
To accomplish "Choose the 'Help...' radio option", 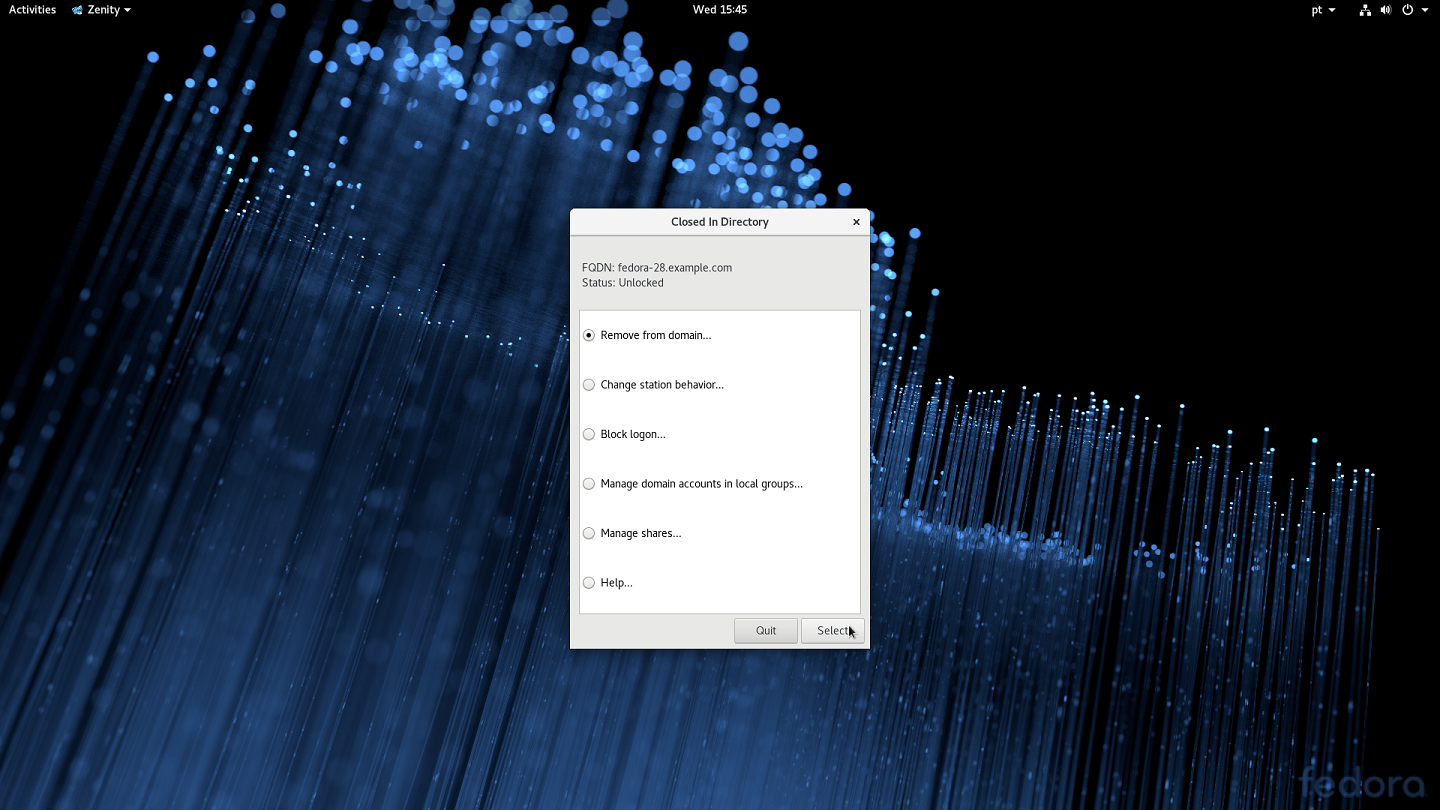I will [x=589, y=583].
